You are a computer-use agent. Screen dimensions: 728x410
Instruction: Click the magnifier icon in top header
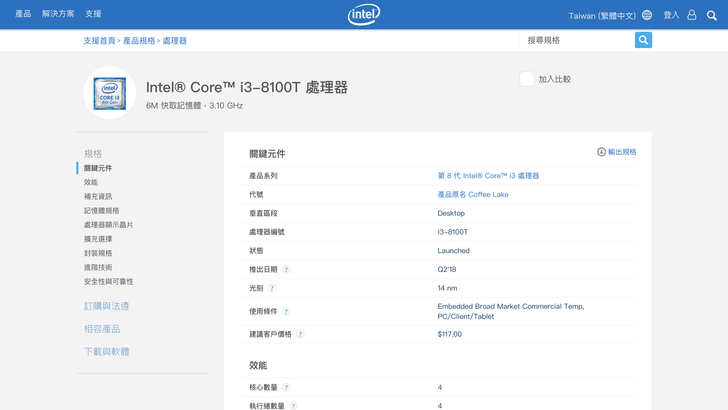(x=712, y=15)
